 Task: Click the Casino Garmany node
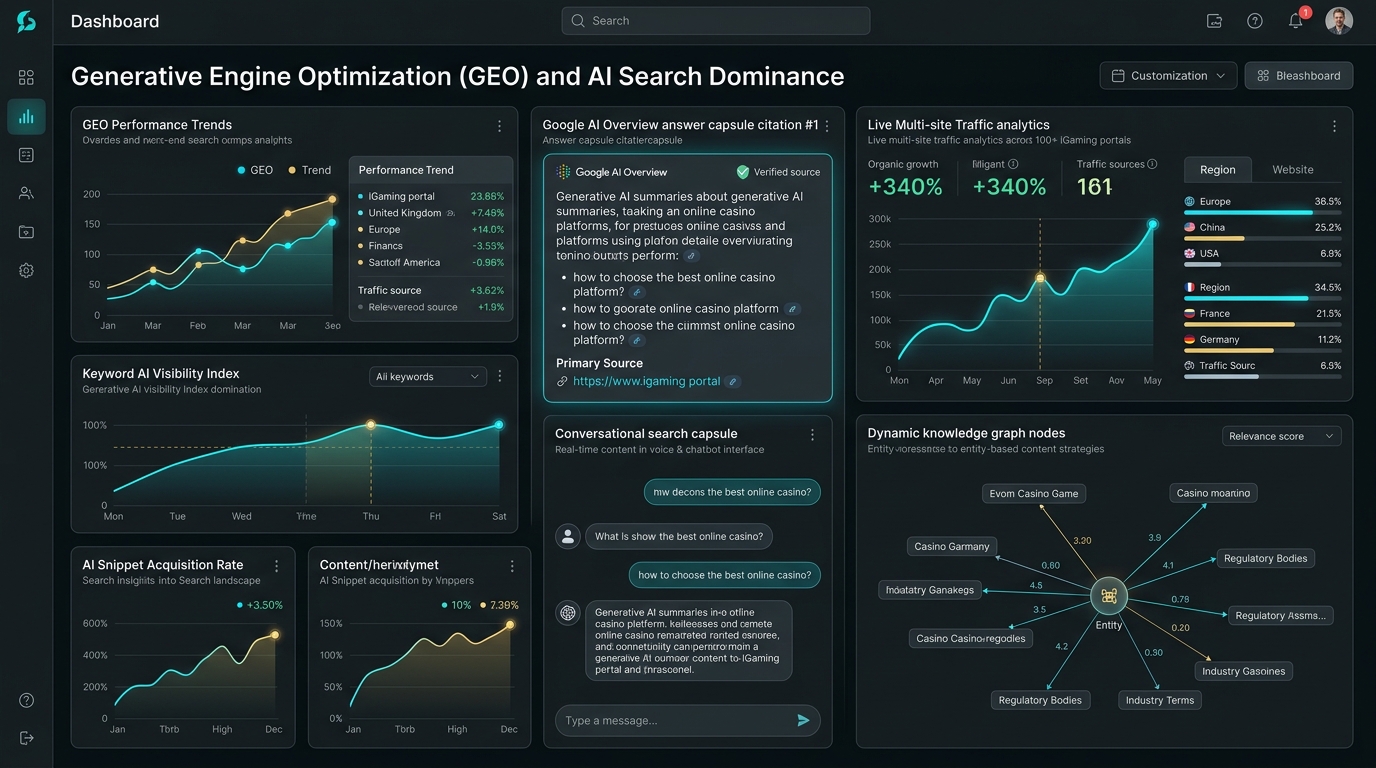(952, 546)
